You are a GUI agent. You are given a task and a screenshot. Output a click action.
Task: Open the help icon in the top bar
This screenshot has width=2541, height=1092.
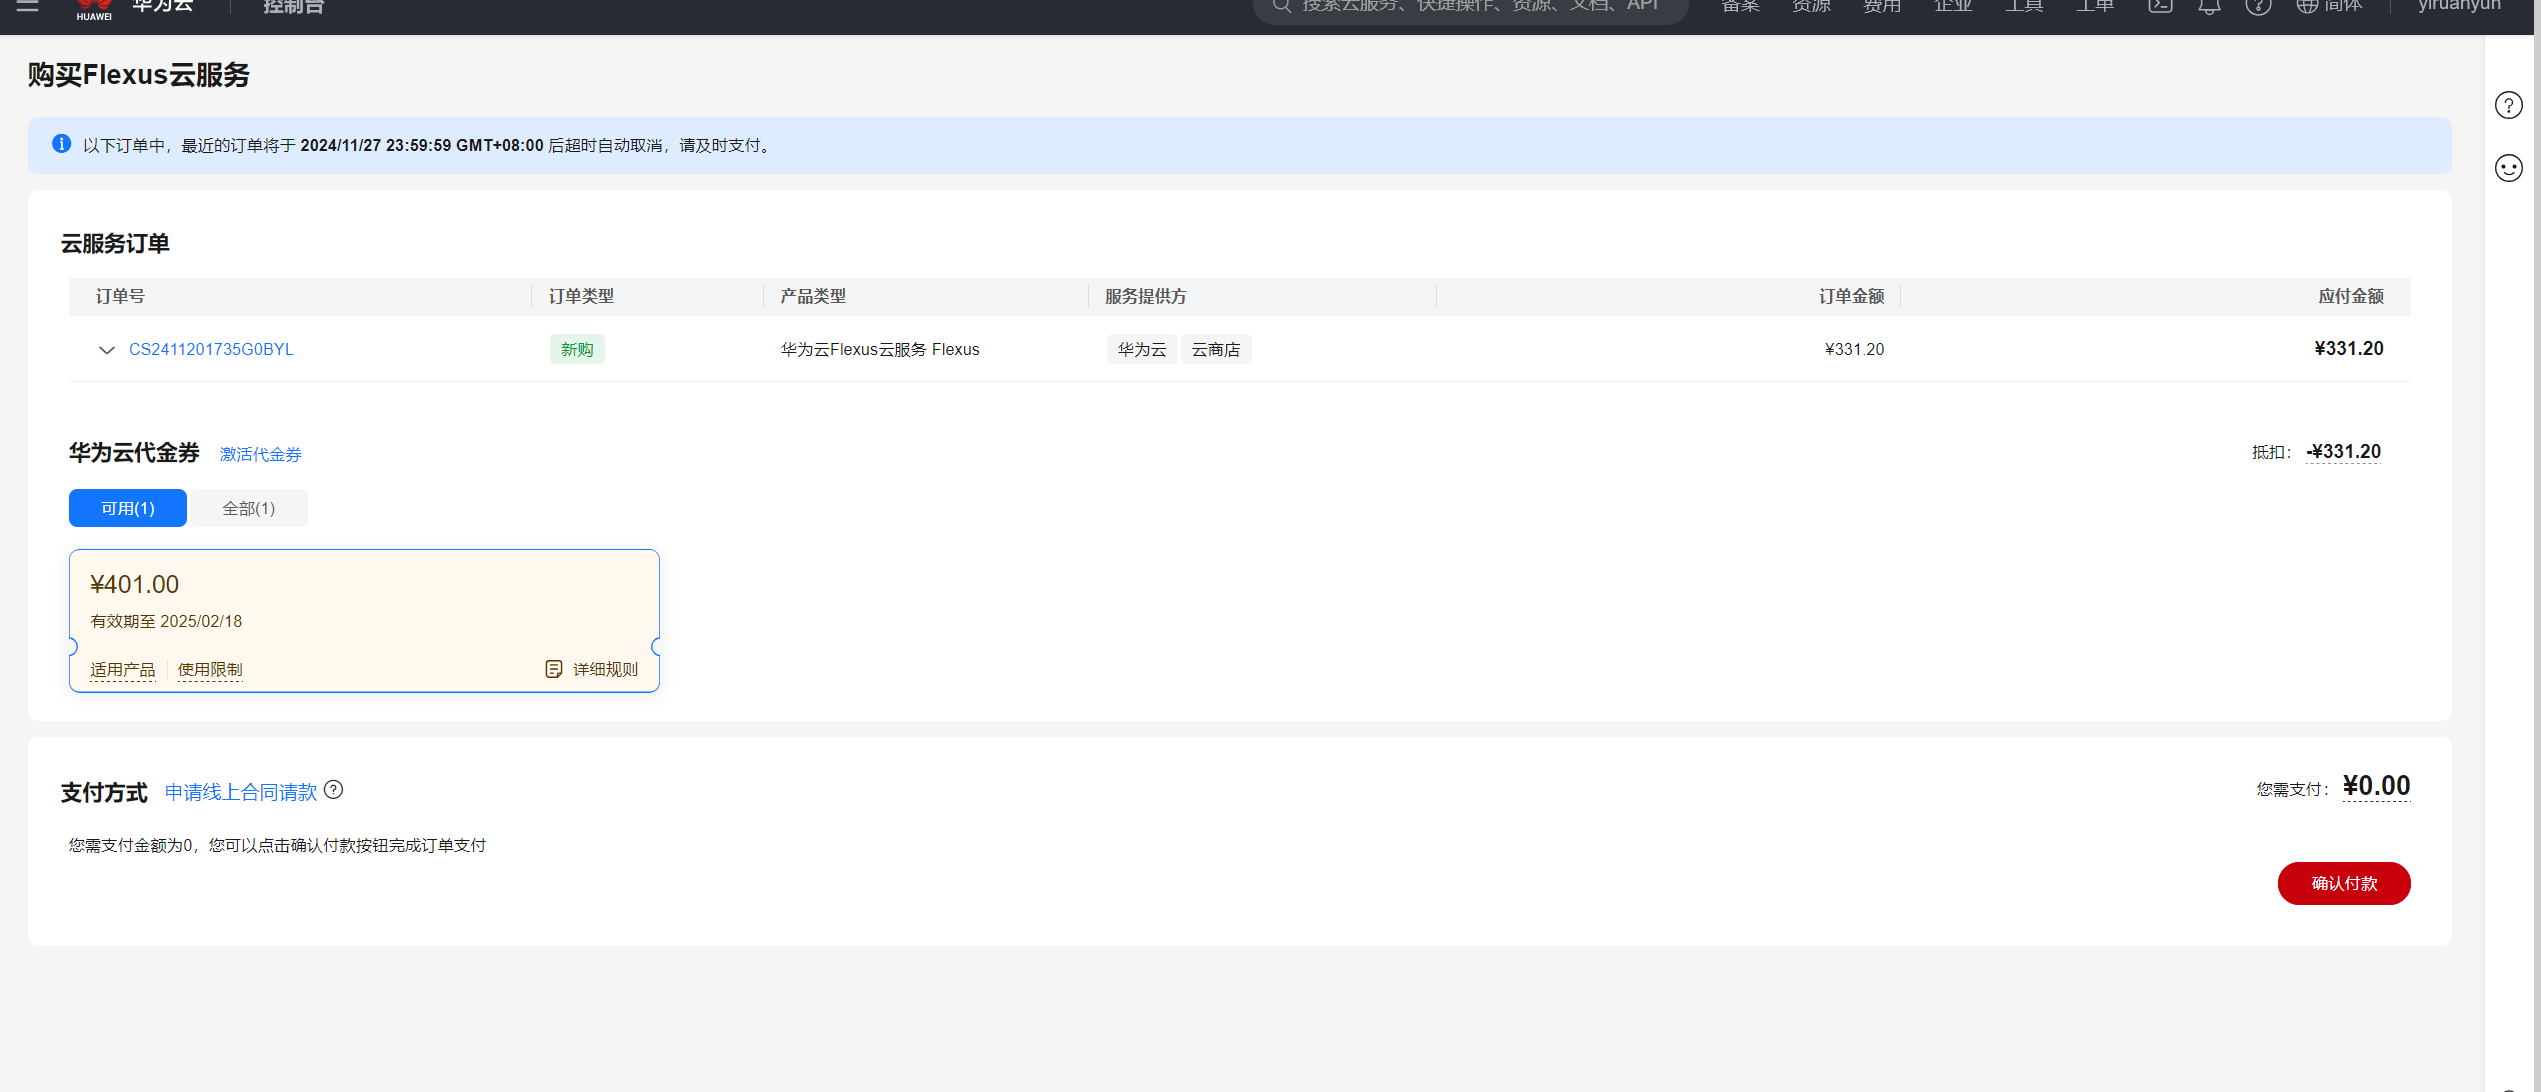pyautogui.click(x=2258, y=6)
